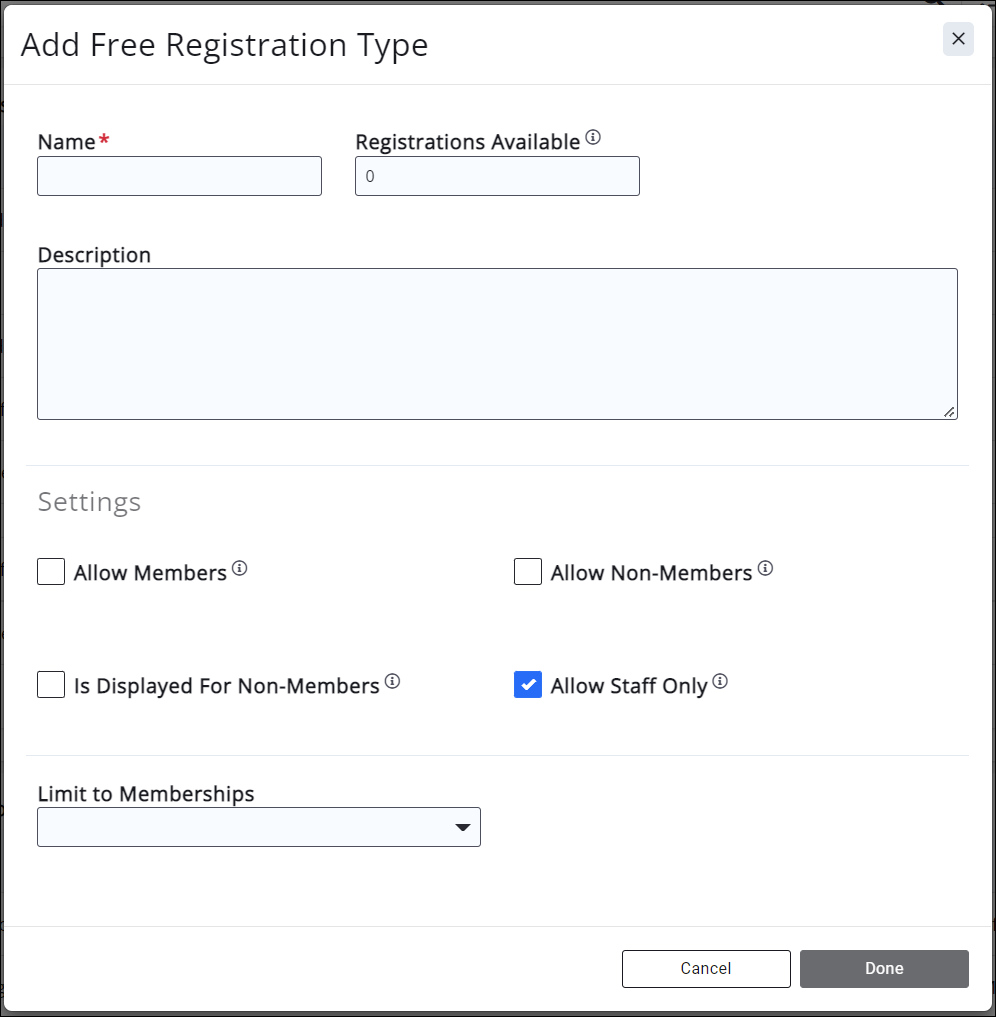The width and height of the screenshot is (996, 1017).
Task: View info tooltip for Allow Staff Only
Action: (x=720, y=679)
